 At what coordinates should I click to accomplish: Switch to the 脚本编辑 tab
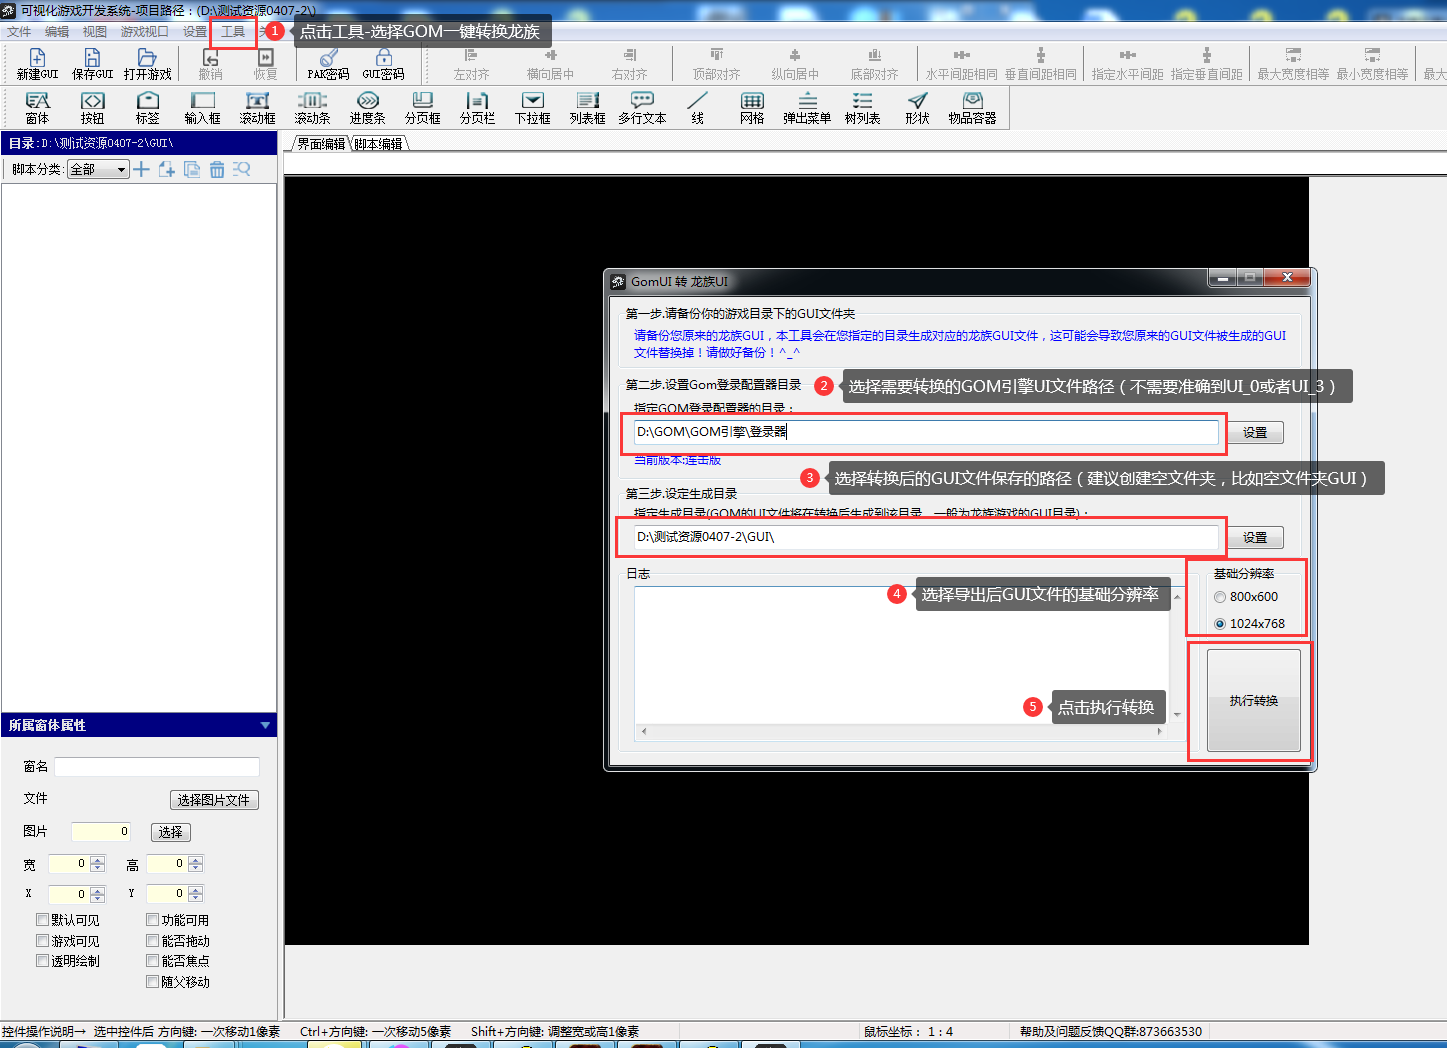click(379, 144)
